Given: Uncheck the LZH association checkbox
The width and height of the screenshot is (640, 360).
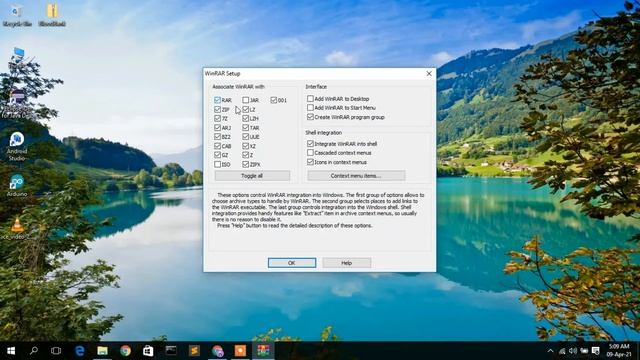Looking at the screenshot, I should coord(246,118).
